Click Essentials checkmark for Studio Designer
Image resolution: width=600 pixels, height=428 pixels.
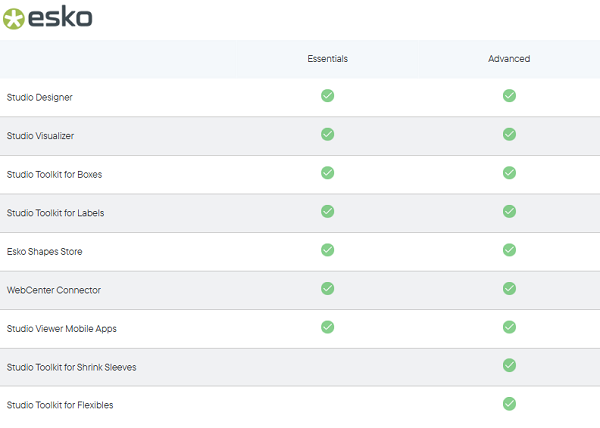(x=327, y=96)
